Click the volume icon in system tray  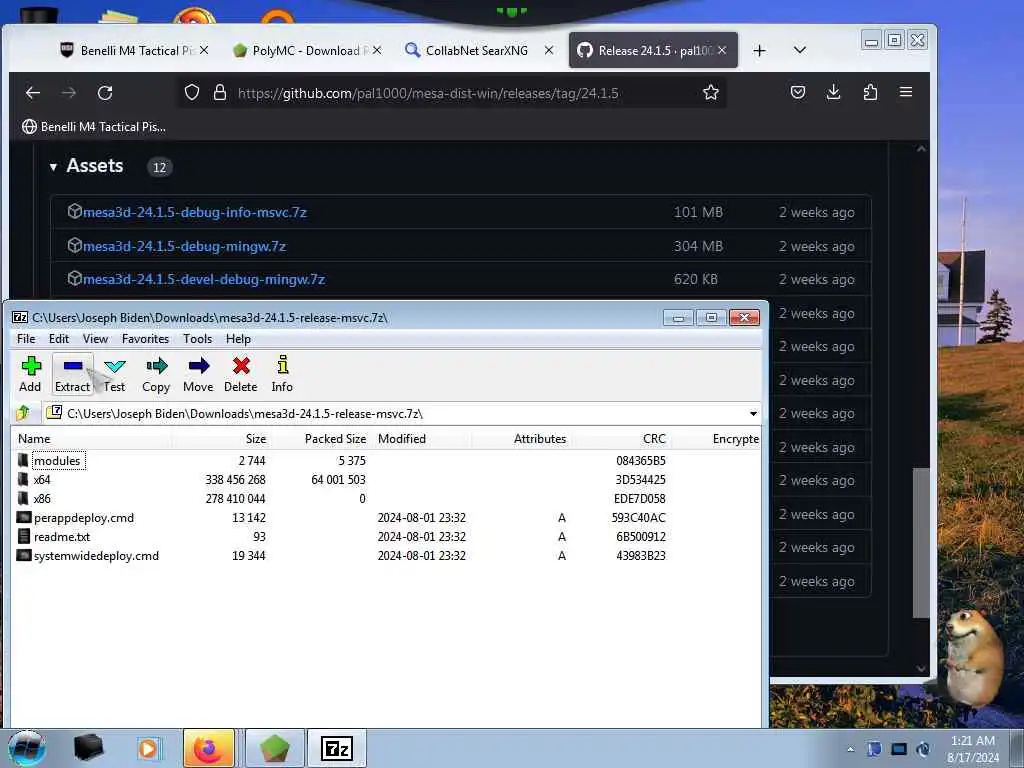click(x=923, y=749)
